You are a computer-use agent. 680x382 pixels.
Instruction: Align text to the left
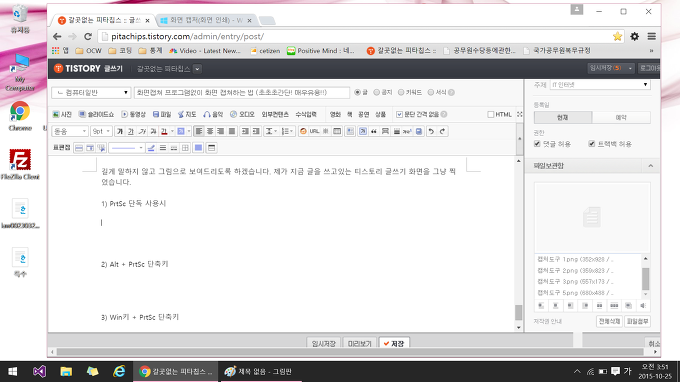click(199, 131)
